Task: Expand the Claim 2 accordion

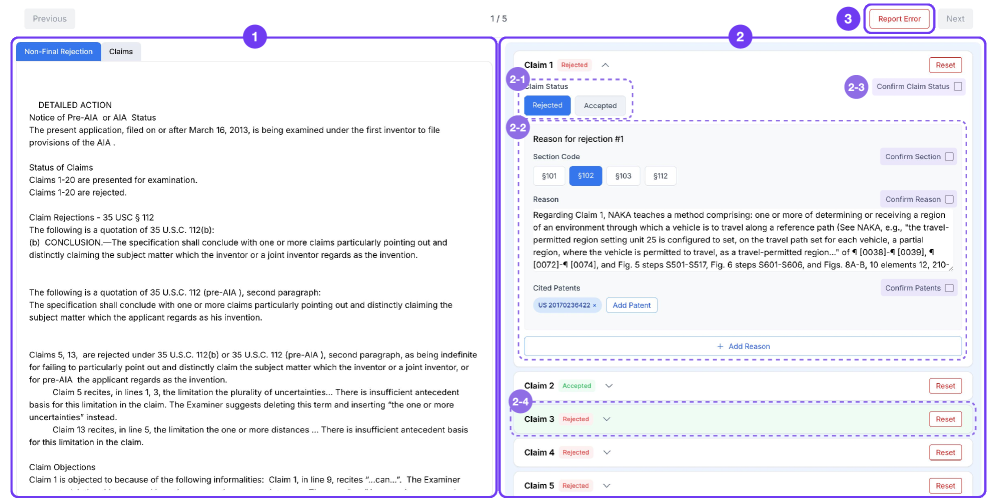Action: [x=609, y=386]
